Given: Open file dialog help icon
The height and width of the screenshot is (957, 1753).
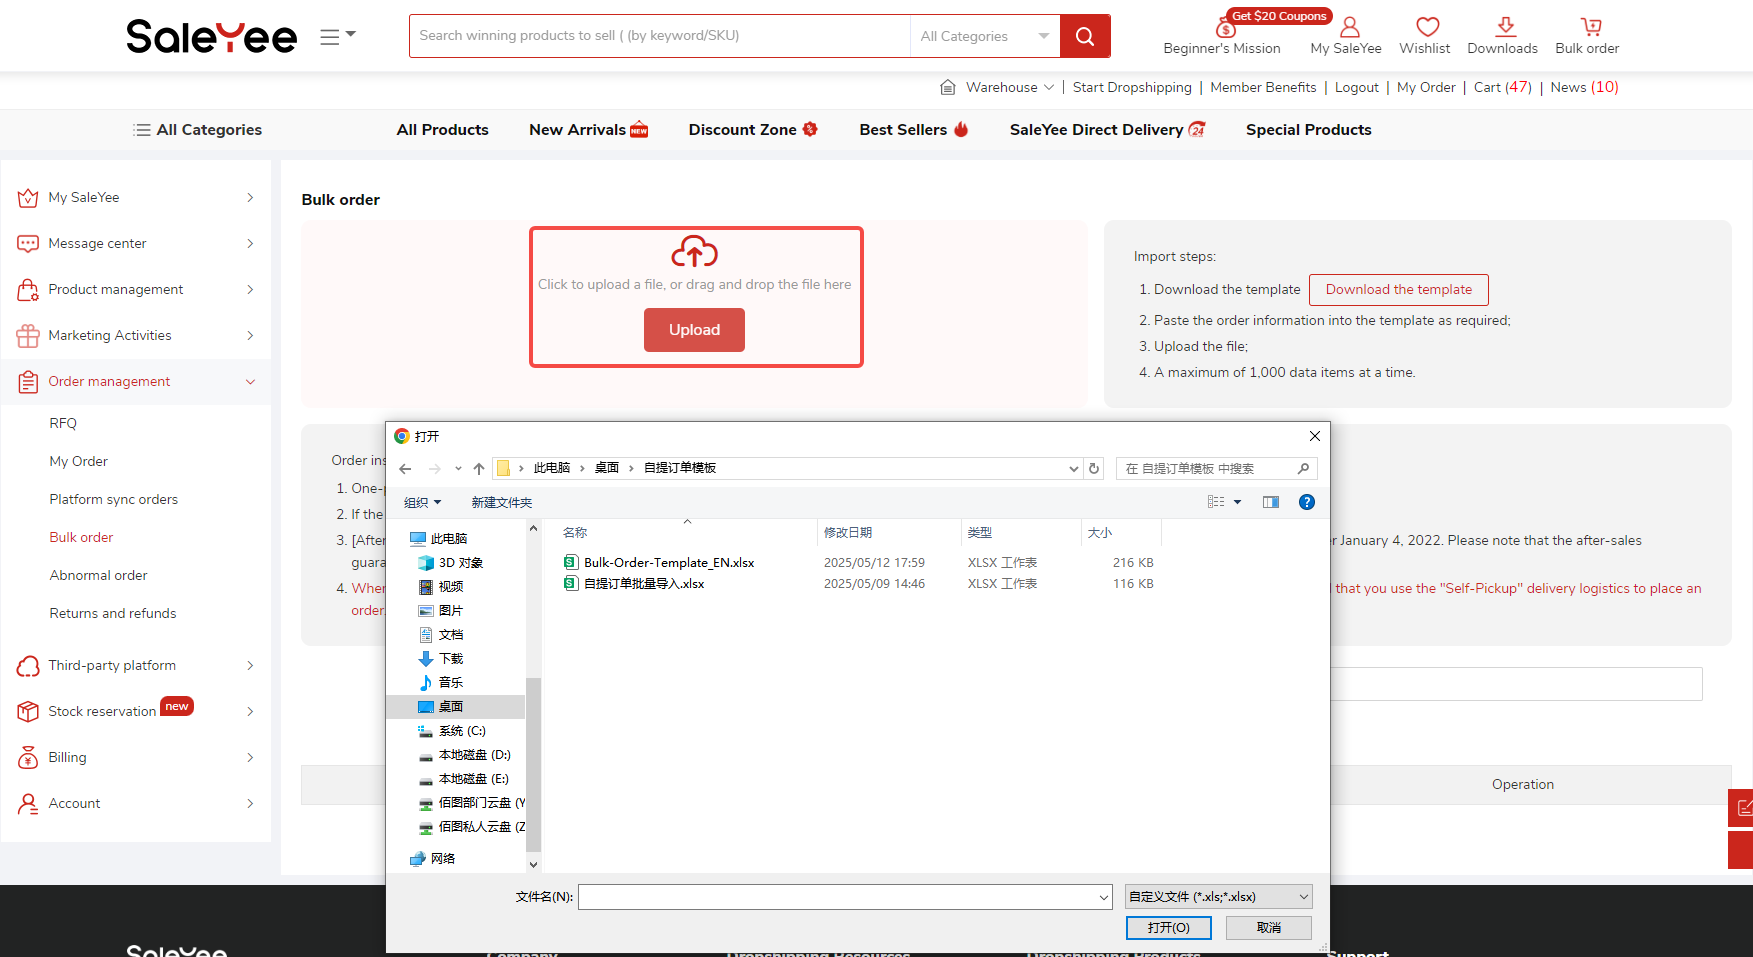Looking at the screenshot, I should [x=1306, y=502].
